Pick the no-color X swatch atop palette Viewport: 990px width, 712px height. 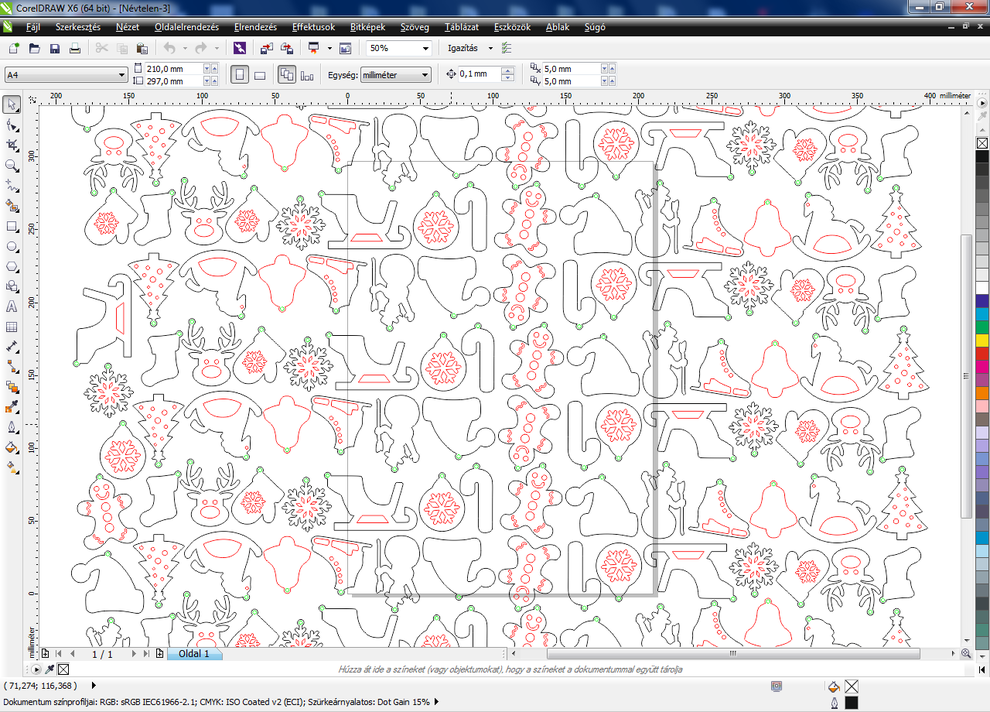point(982,143)
